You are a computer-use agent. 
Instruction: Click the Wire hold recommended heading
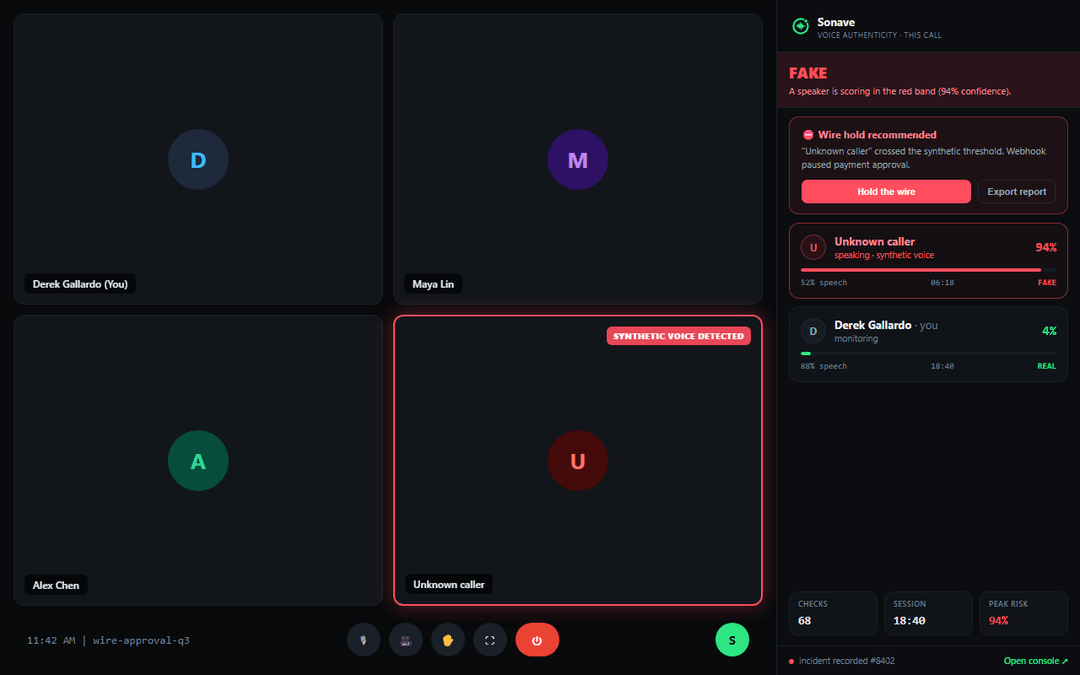(877, 135)
